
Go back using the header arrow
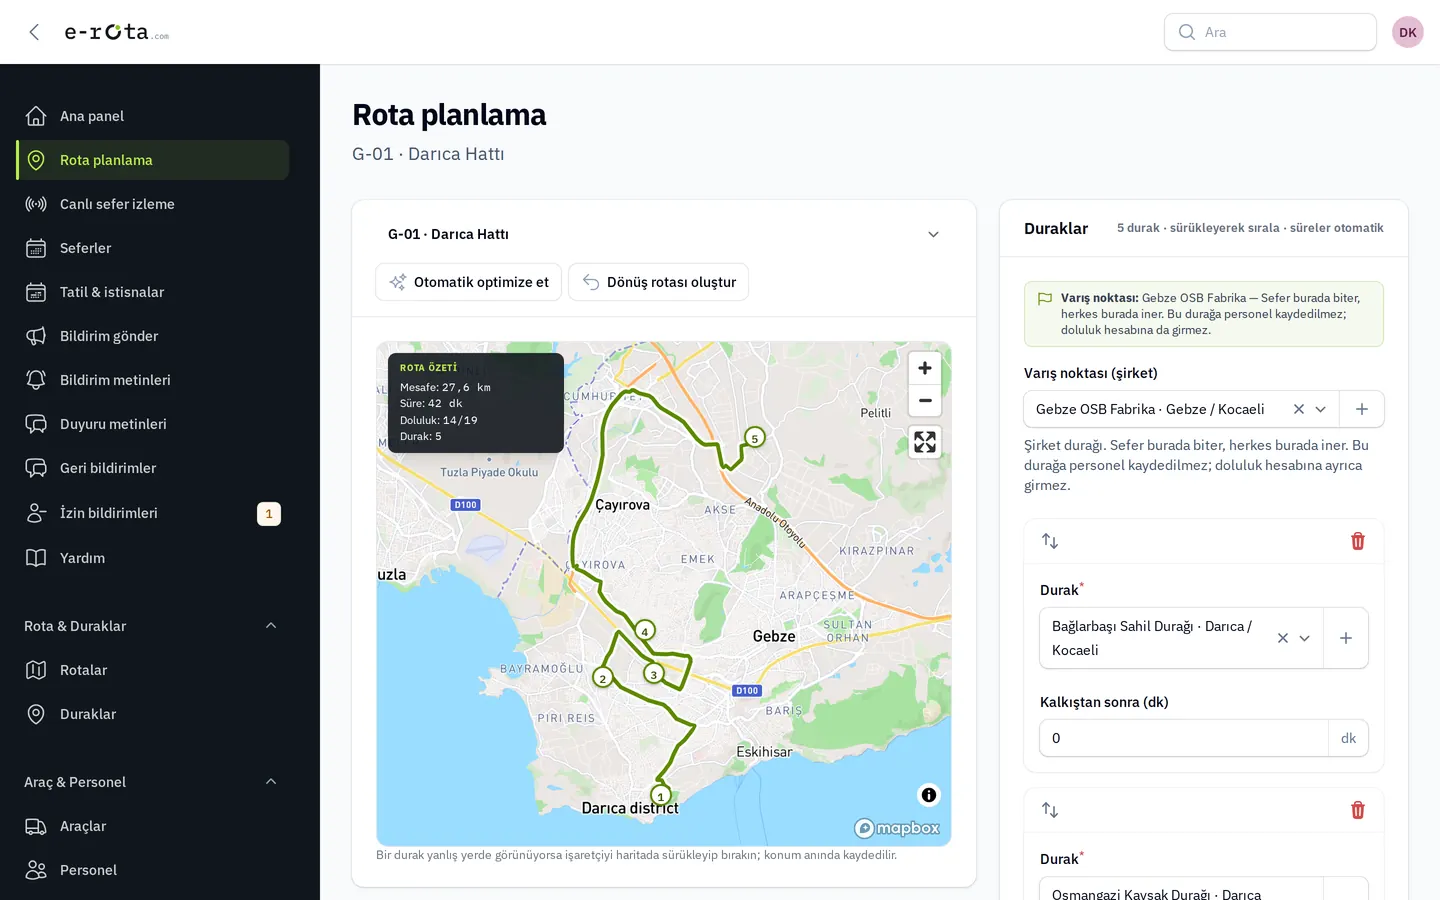tap(35, 32)
